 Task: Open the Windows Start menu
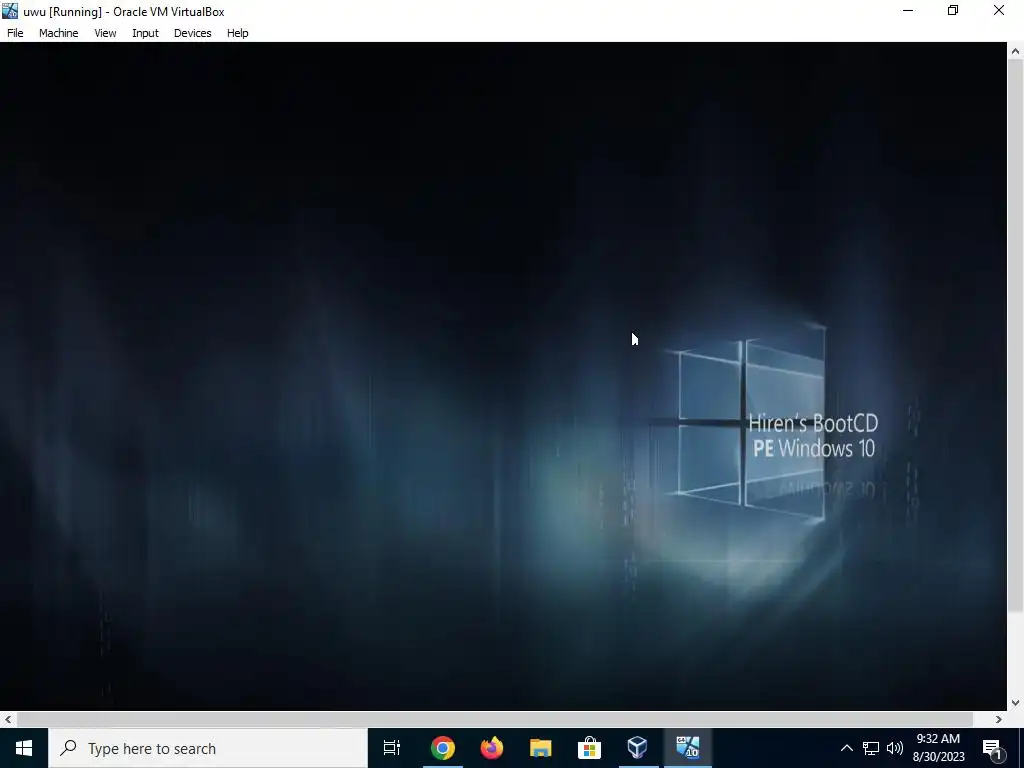click(24, 748)
